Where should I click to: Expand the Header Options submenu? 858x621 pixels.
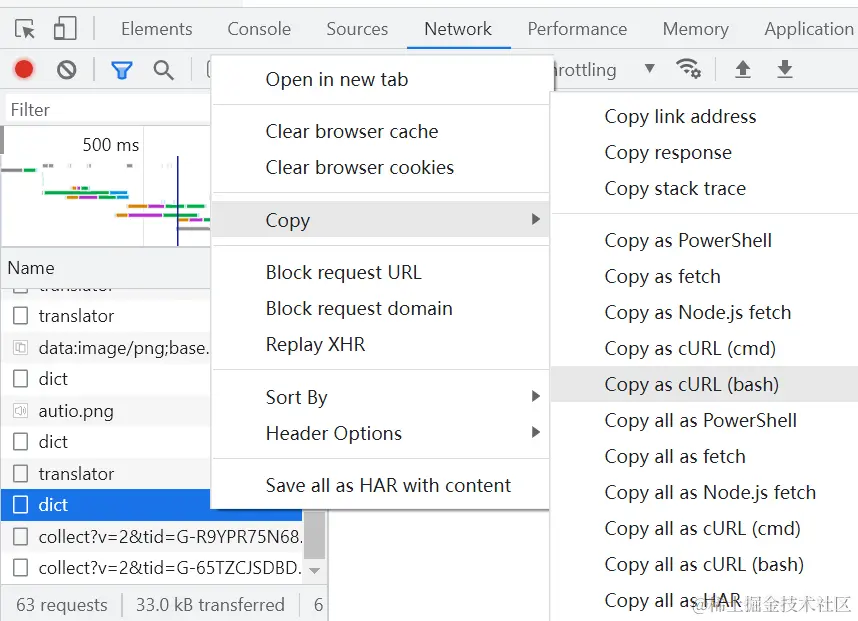pyautogui.click(x=380, y=433)
